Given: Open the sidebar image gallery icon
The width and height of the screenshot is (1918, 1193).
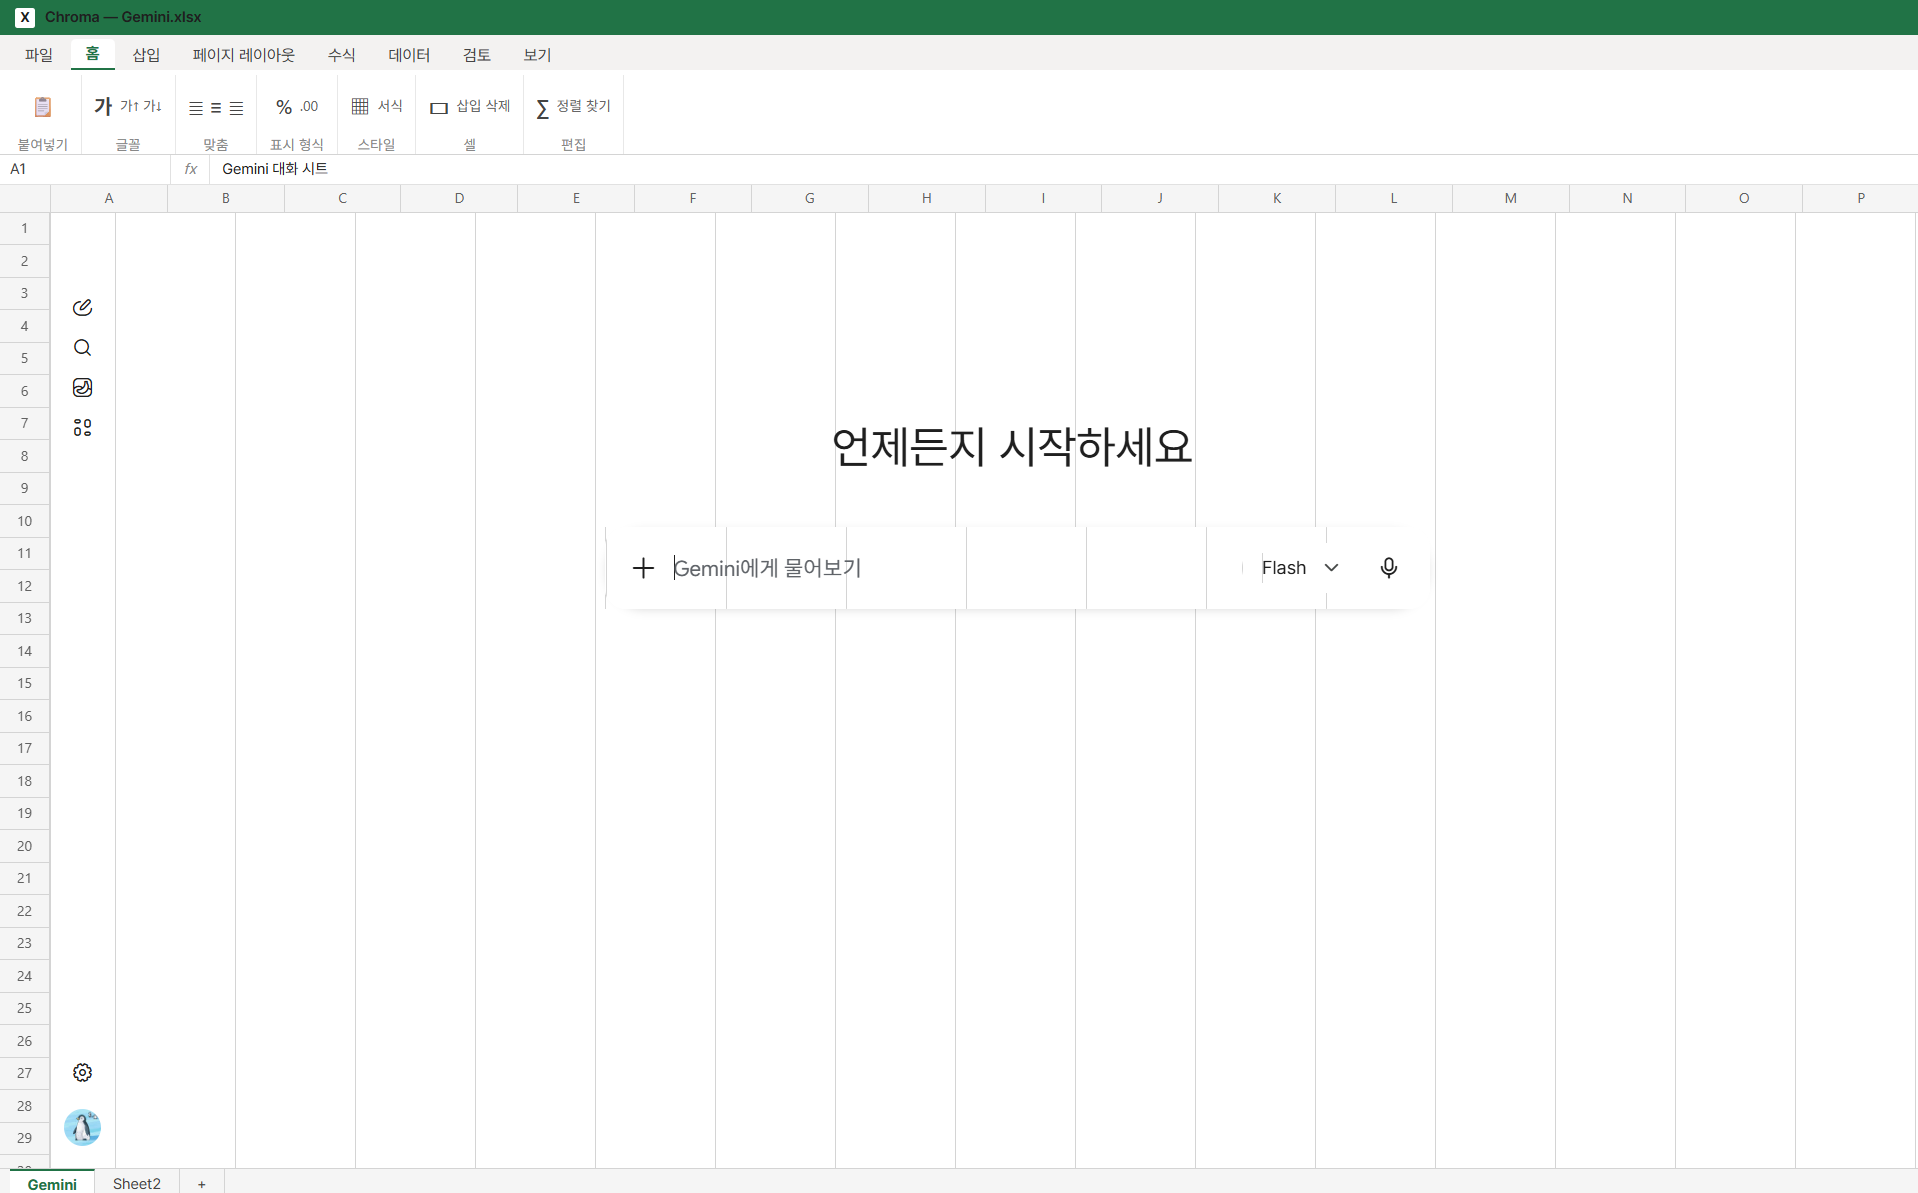Looking at the screenshot, I should pyautogui.click(x=82, y=388).
